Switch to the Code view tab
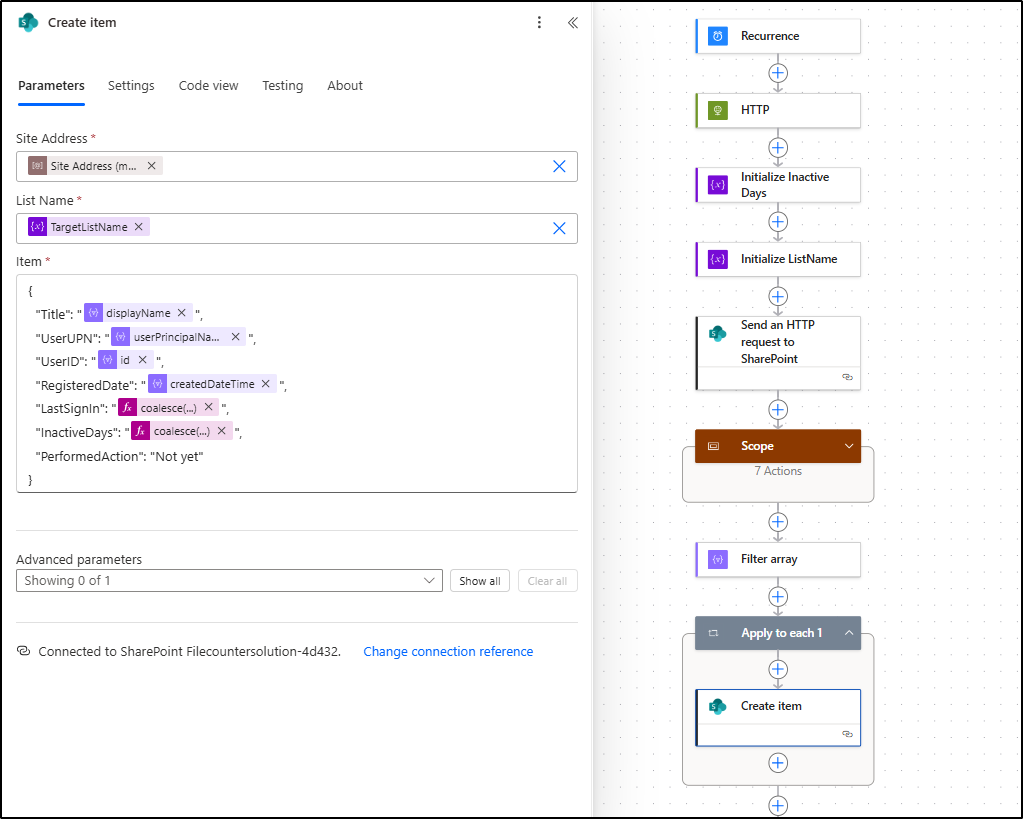This screenshot has width=1023, height=819. click(208, 86)
